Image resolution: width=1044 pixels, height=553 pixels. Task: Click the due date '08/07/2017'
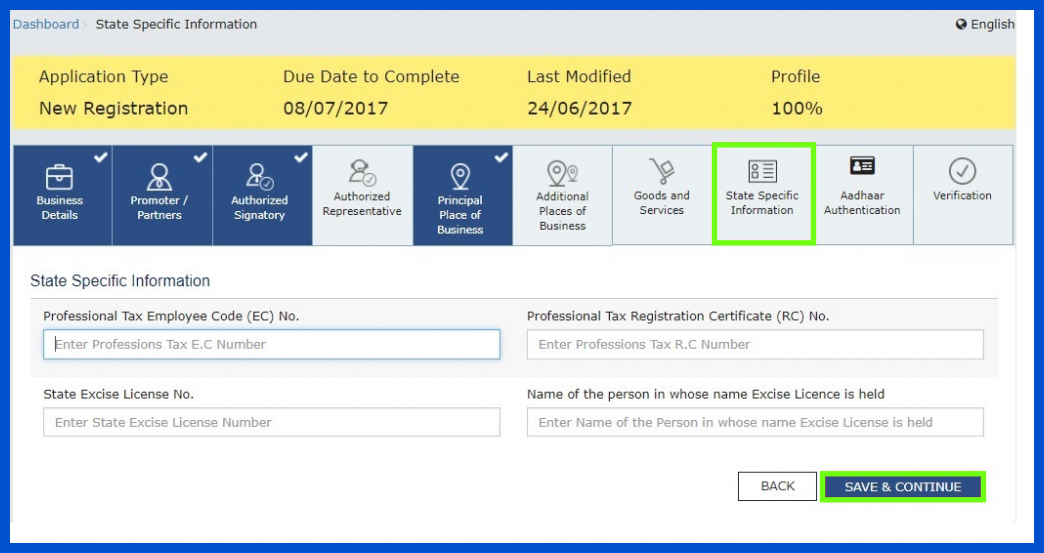(336, 108)
